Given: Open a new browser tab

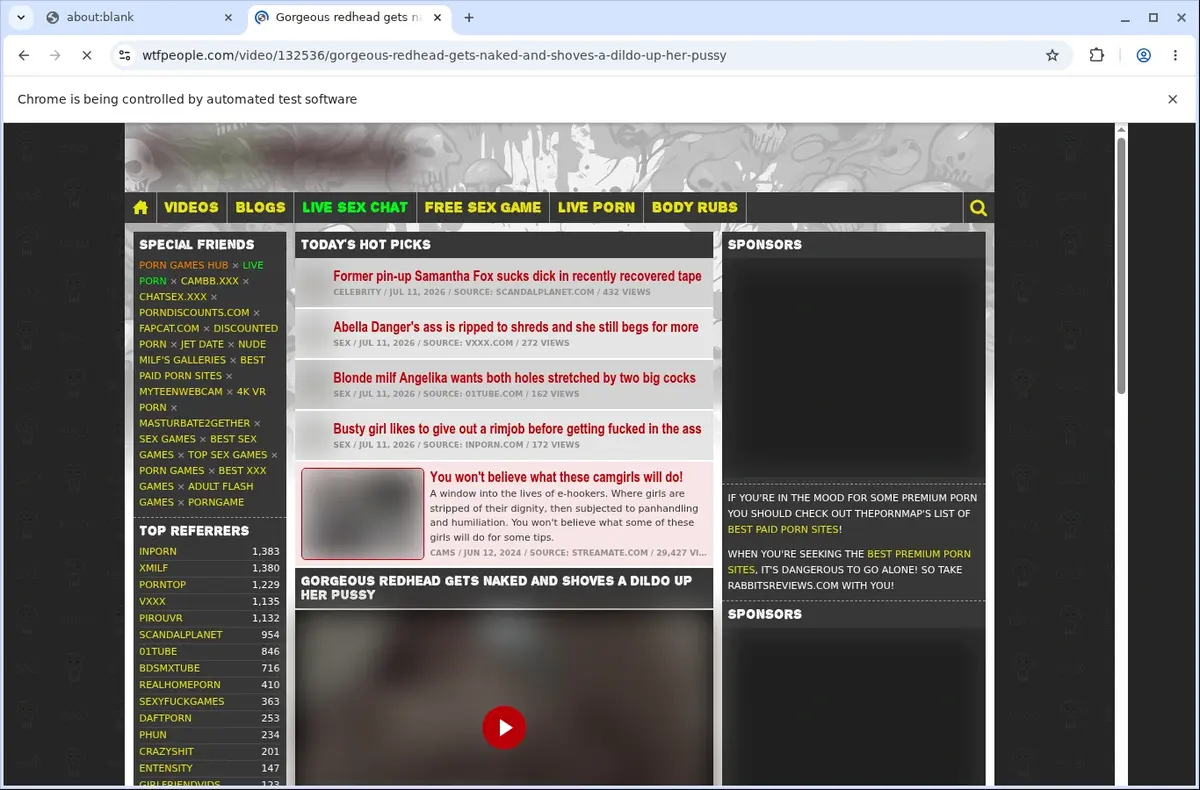Looking at the screenshot, I should tap(469, 17).
